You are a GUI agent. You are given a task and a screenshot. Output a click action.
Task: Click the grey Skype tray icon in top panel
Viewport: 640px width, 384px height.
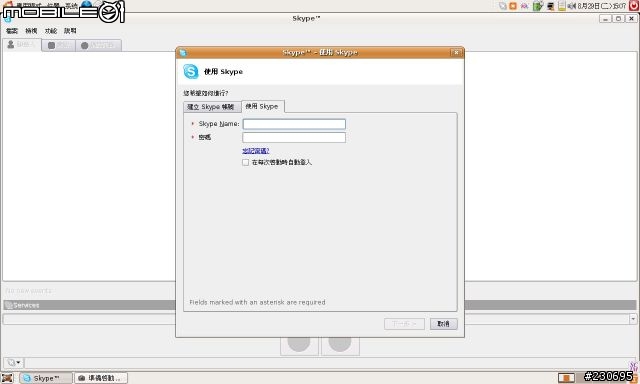point(503,6)
